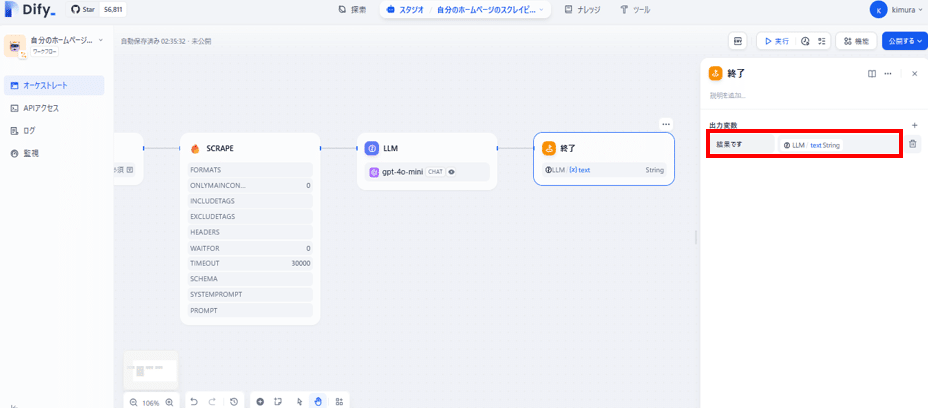Image resolution: width=928 pixels, height=408 pixels.
Task: Add output variable with plus icon
Action: [x=914, y=125]
